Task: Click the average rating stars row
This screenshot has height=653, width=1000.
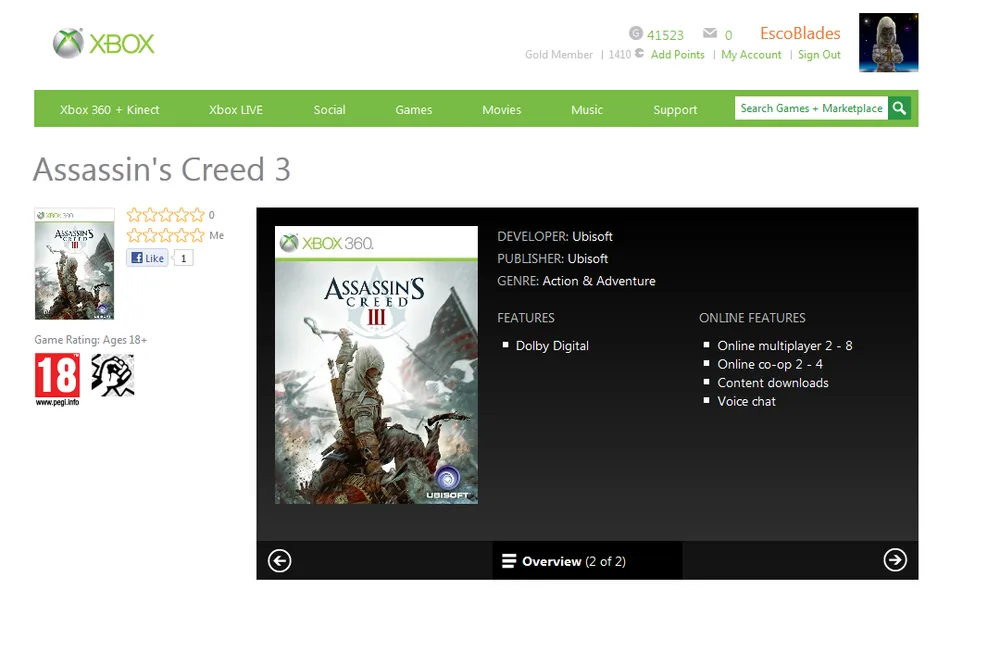Action: click(x=166, y=215)
